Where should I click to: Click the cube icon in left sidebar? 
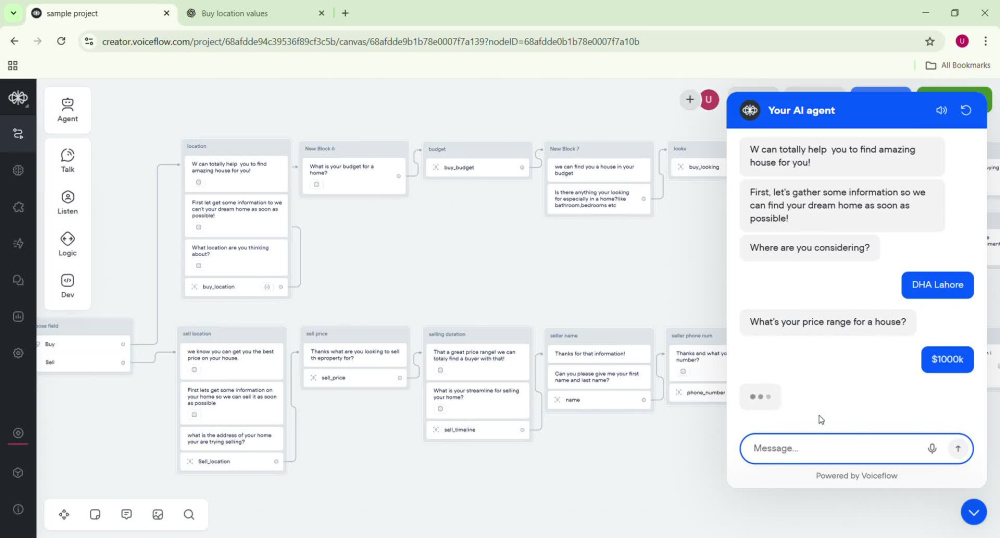tap(18, 472)
